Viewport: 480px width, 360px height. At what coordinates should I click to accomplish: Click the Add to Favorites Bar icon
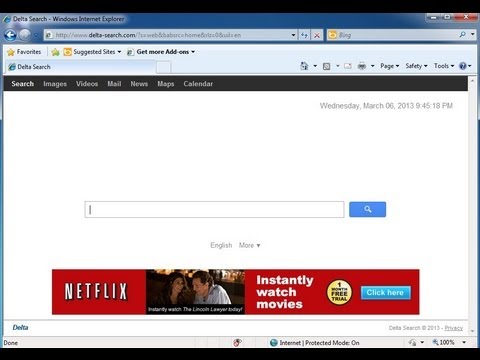coord(55,52)
